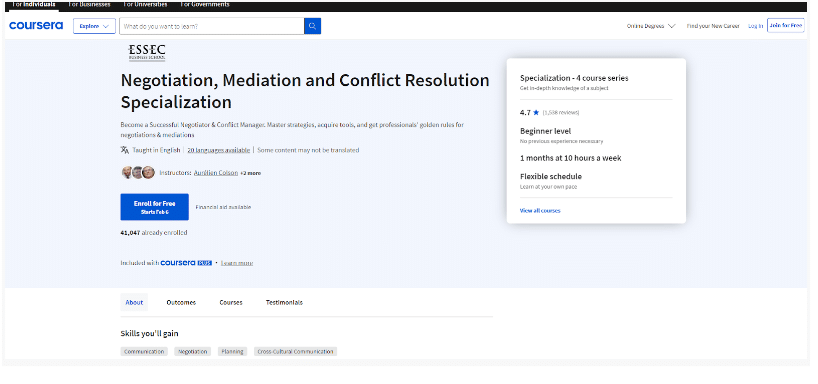Screen dimensions: 818x384
Task: Click View all courses link
Action: click(540, 211)
